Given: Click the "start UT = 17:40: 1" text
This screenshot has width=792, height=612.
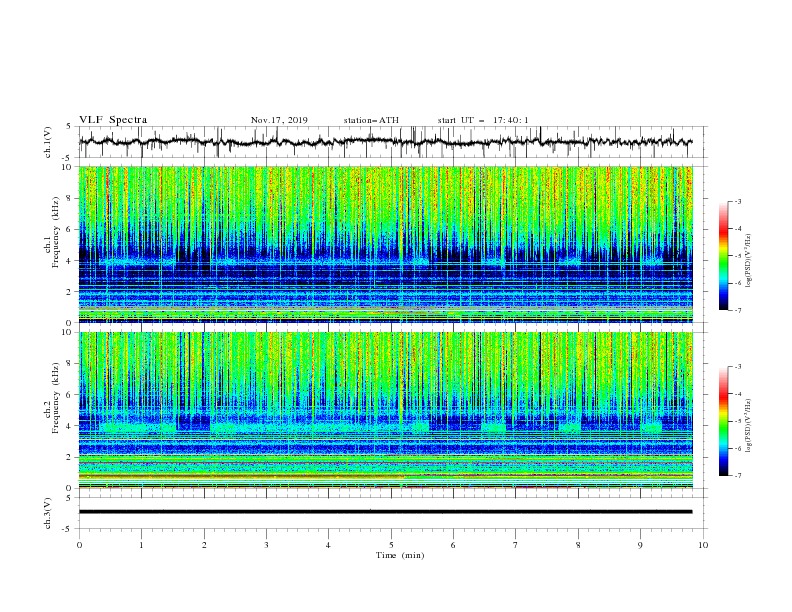Looking at the screenshot, I should point(483,120).
